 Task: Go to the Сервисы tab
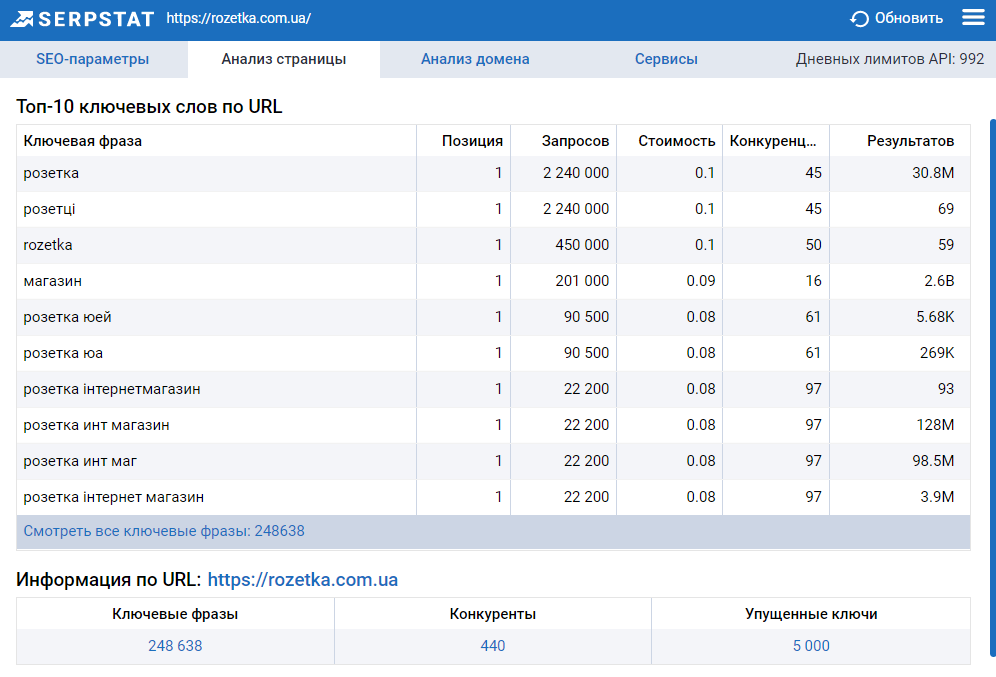pyautogui.click(x=666, y=59)
